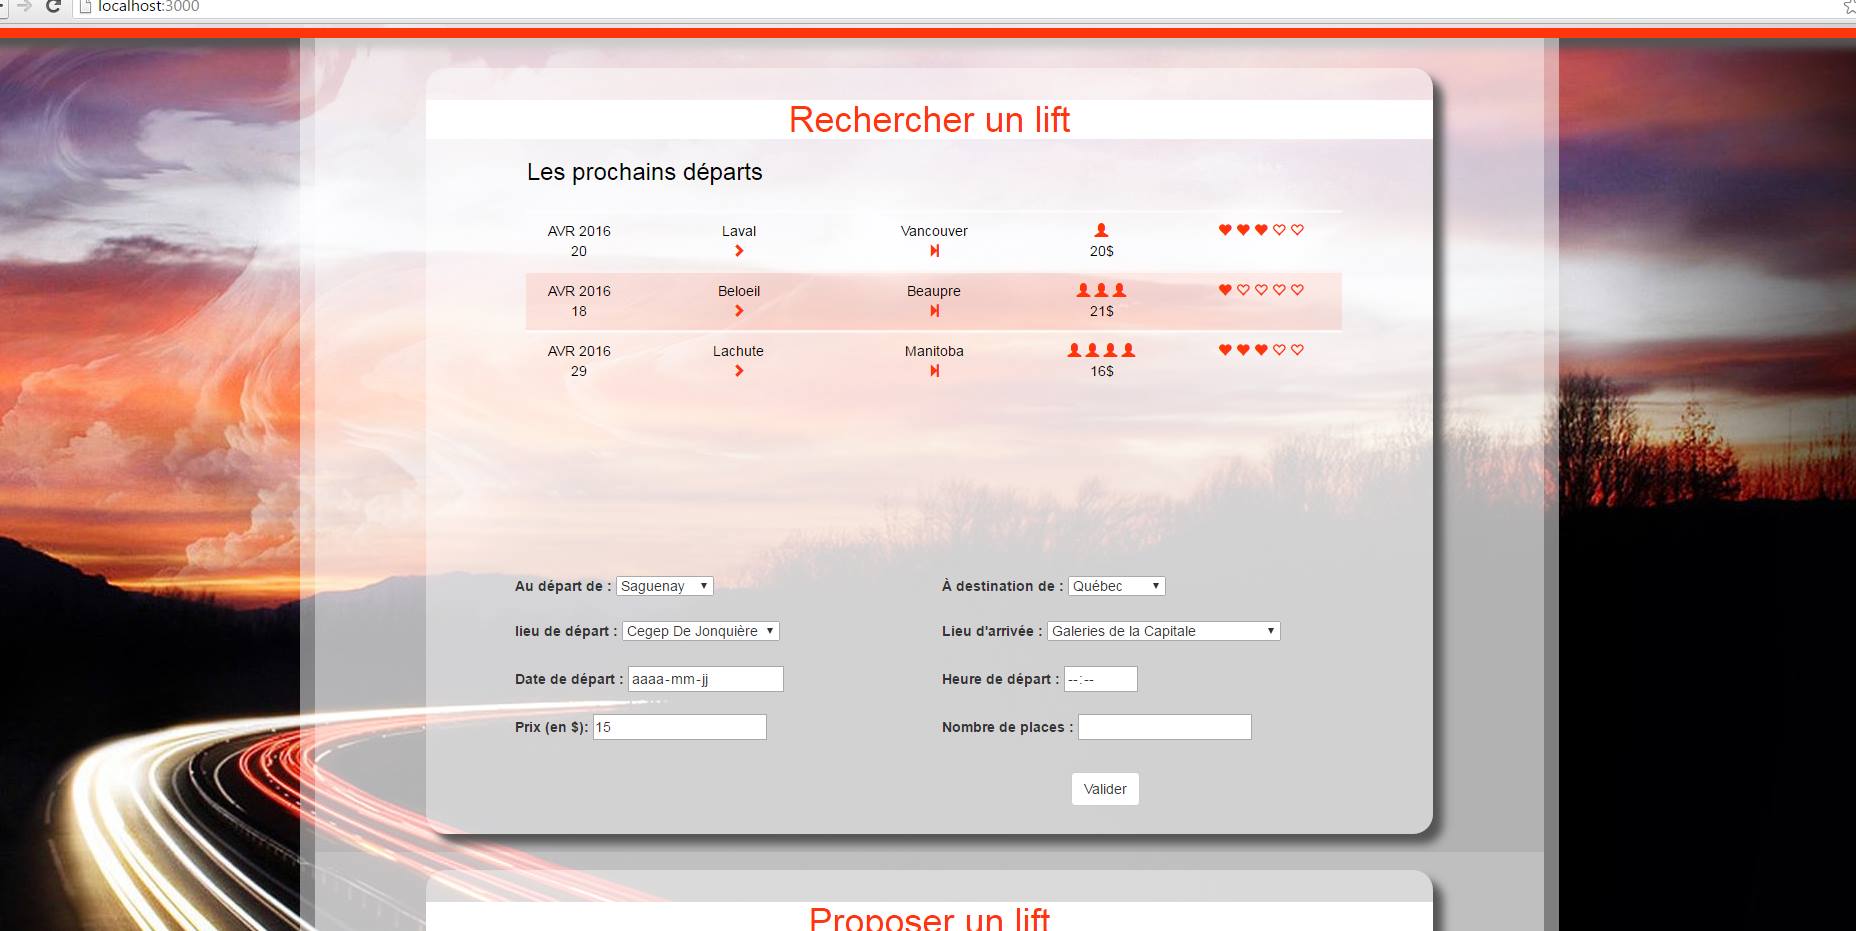Click the passenger icons above 21$
Screen dimensions: 1856x931
point(1101,290)
